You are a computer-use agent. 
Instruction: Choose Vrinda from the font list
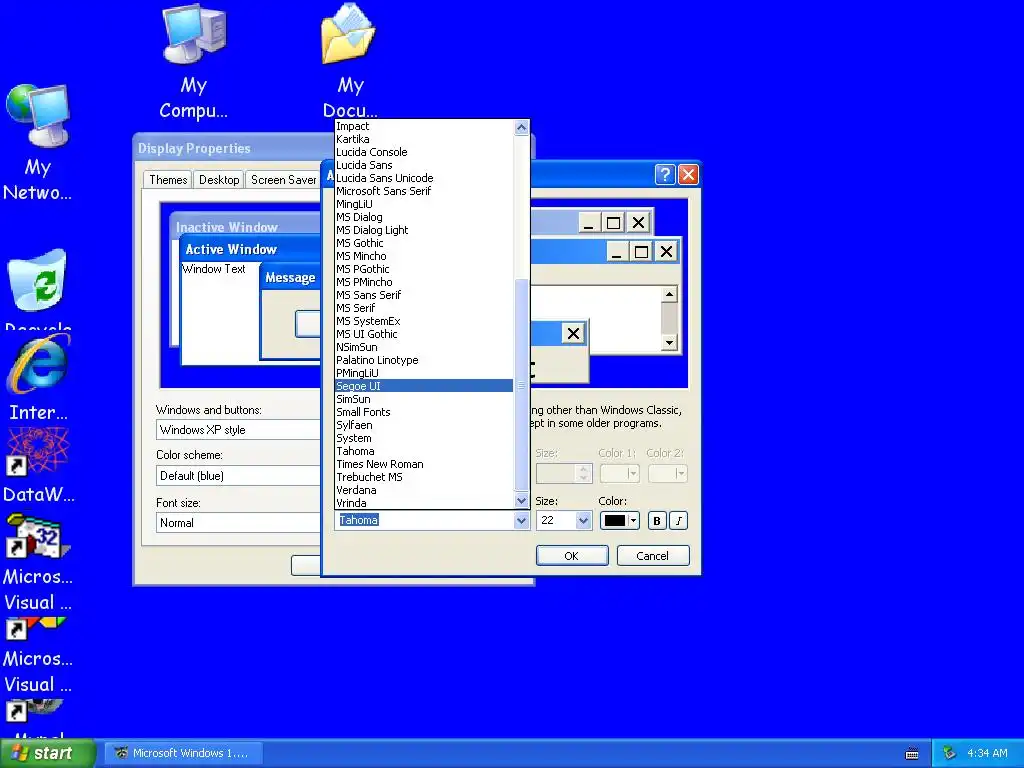424,503
